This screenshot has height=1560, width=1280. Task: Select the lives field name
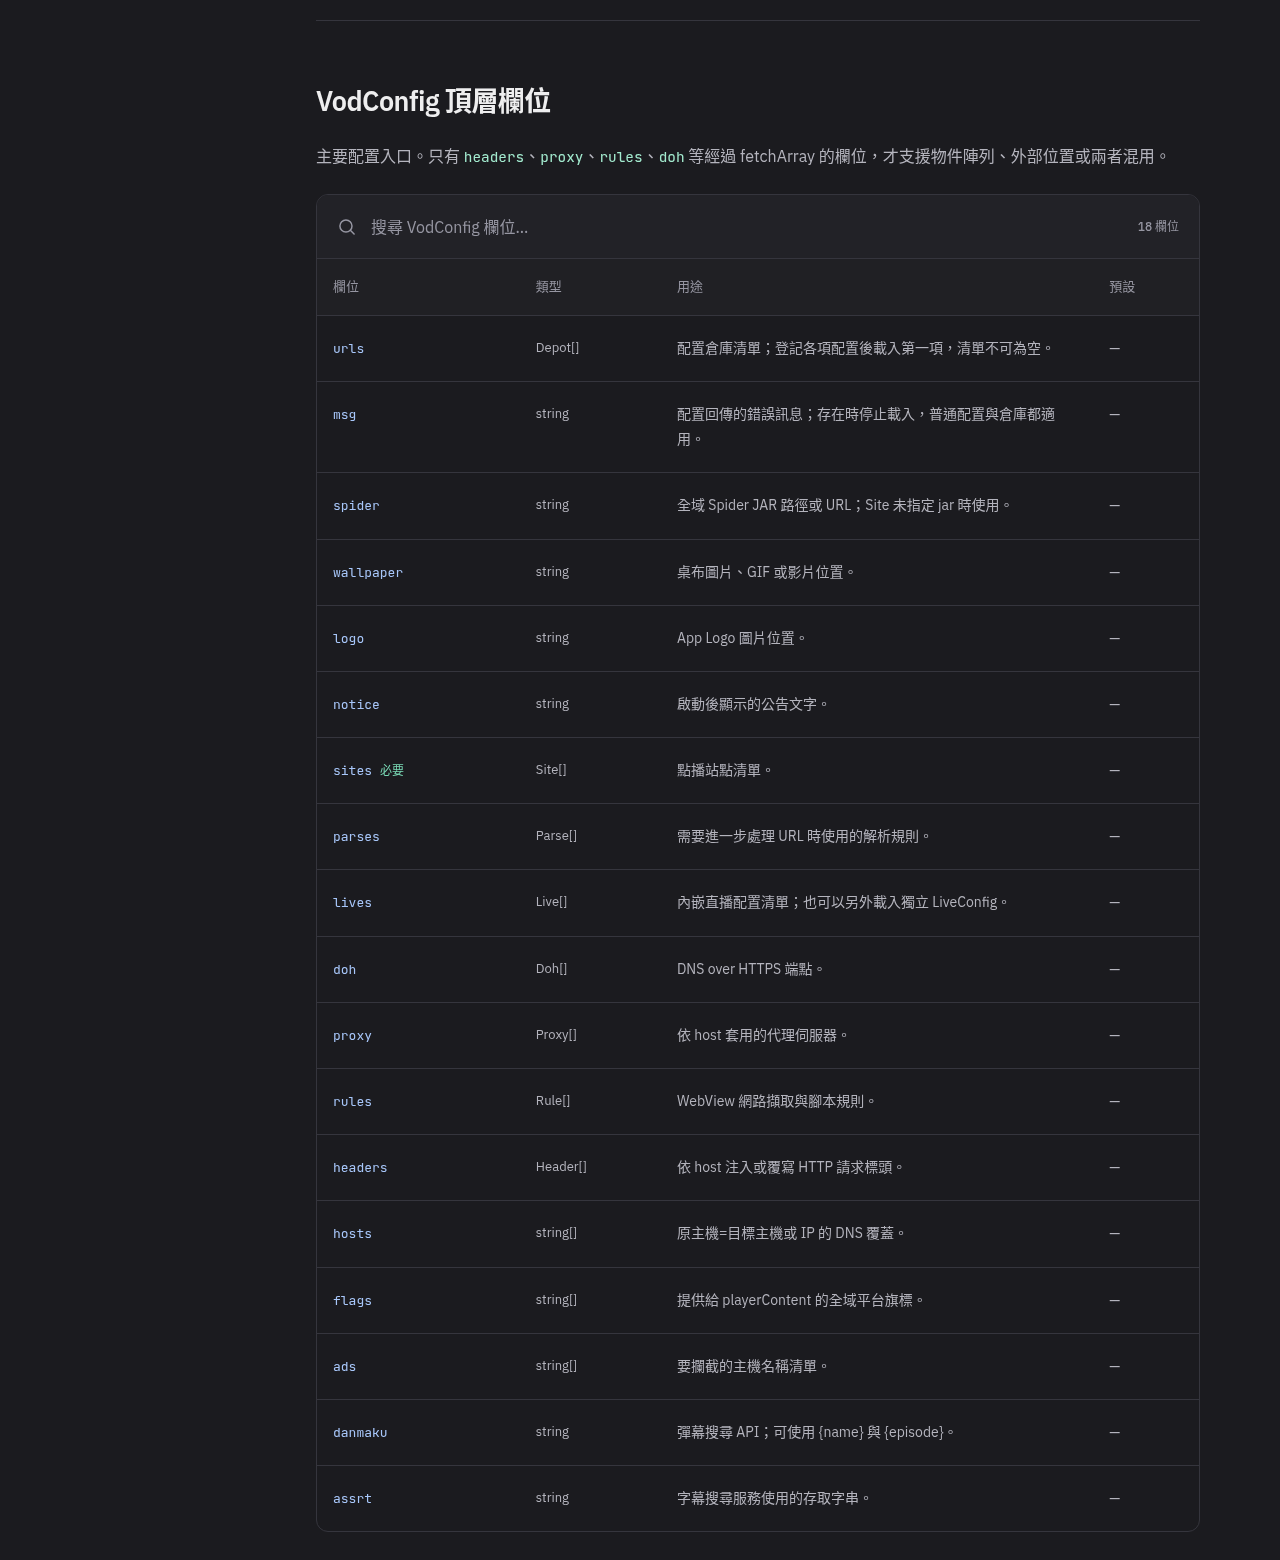tap(352, 903)
